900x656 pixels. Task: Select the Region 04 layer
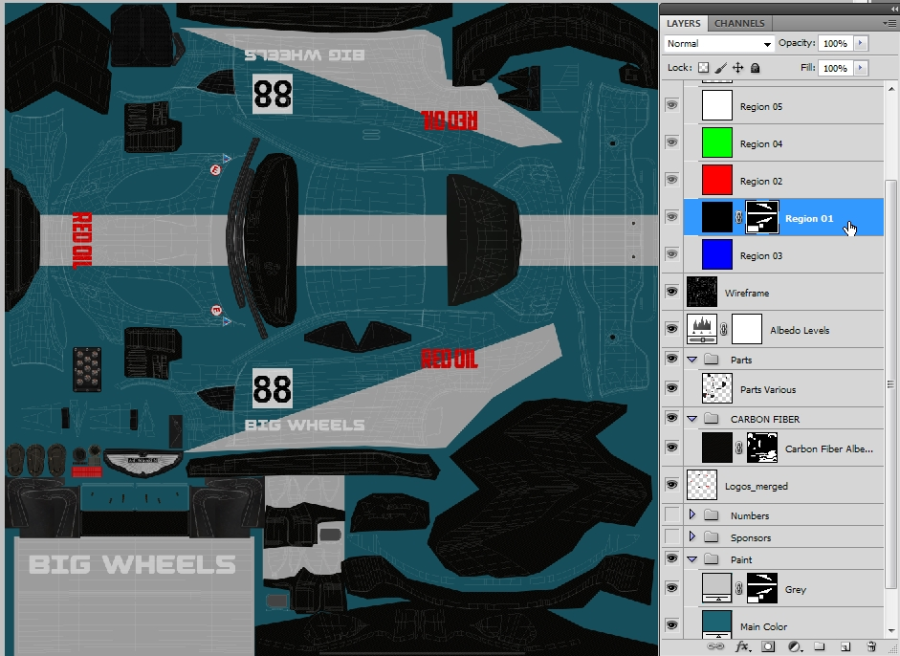point(783,143)
